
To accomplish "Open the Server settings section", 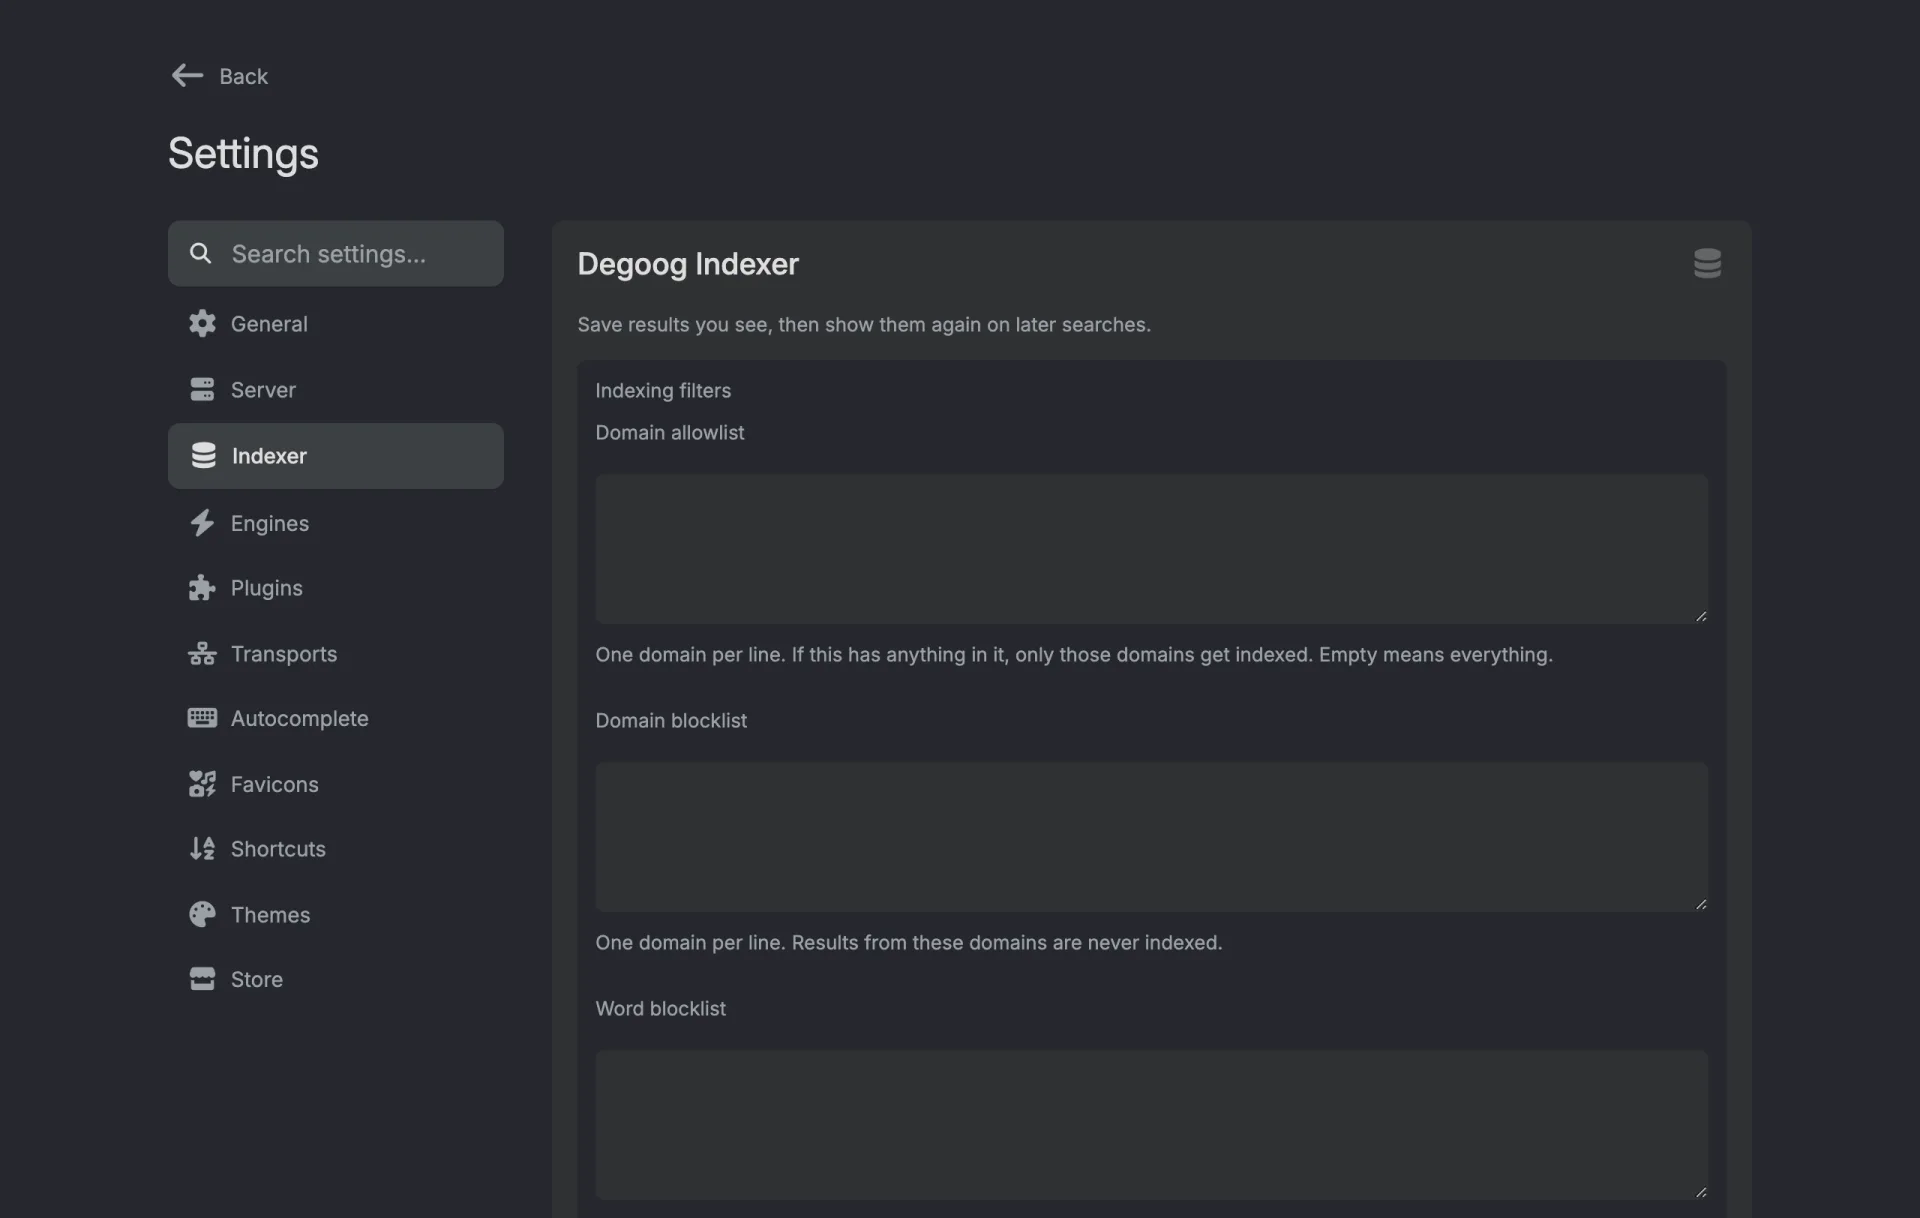I will [x=336, y=389].
